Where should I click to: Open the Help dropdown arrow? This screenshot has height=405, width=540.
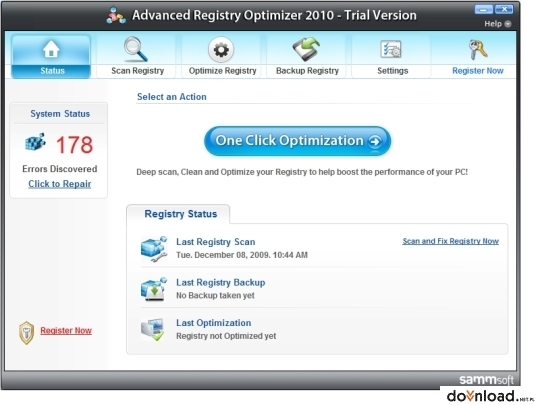[x=508, y=24]
